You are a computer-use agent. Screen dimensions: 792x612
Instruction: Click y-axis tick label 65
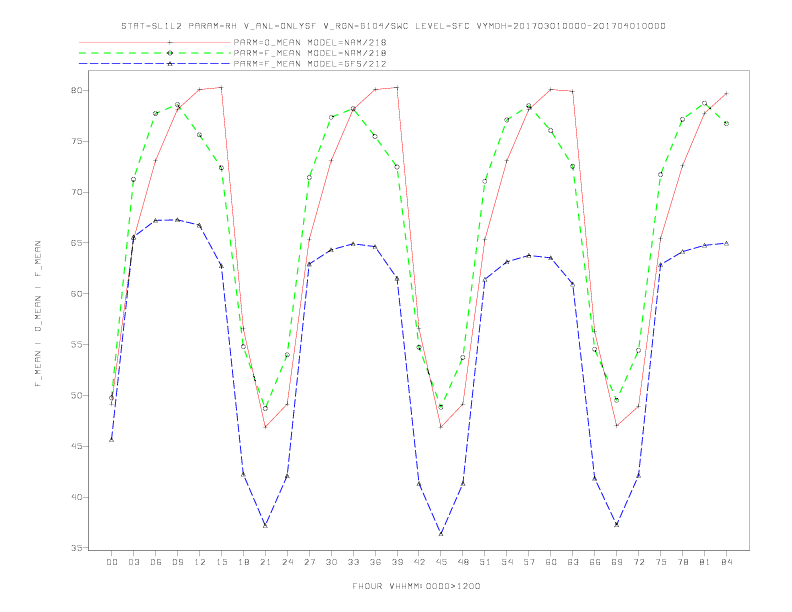[76, 243]
